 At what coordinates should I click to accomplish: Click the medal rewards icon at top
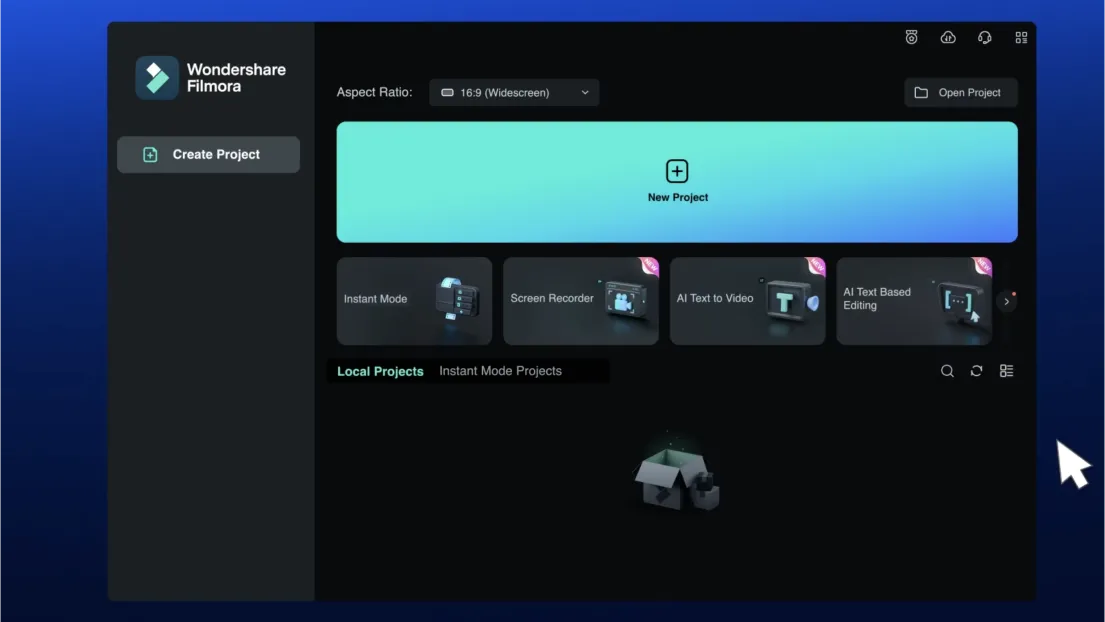[911, 37]
